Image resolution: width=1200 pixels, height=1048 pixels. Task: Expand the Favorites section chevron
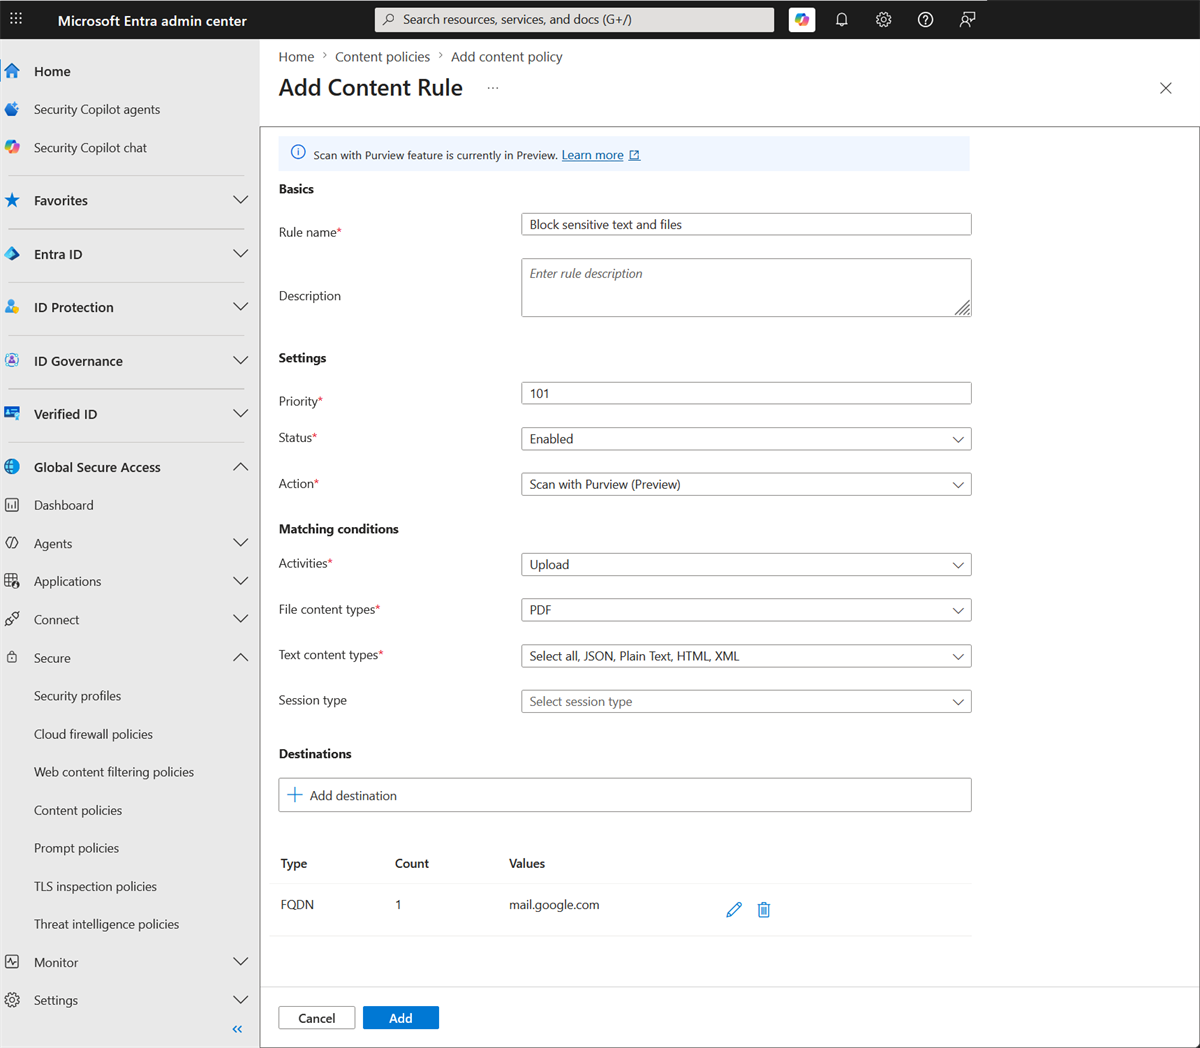(x=240, y=200)
